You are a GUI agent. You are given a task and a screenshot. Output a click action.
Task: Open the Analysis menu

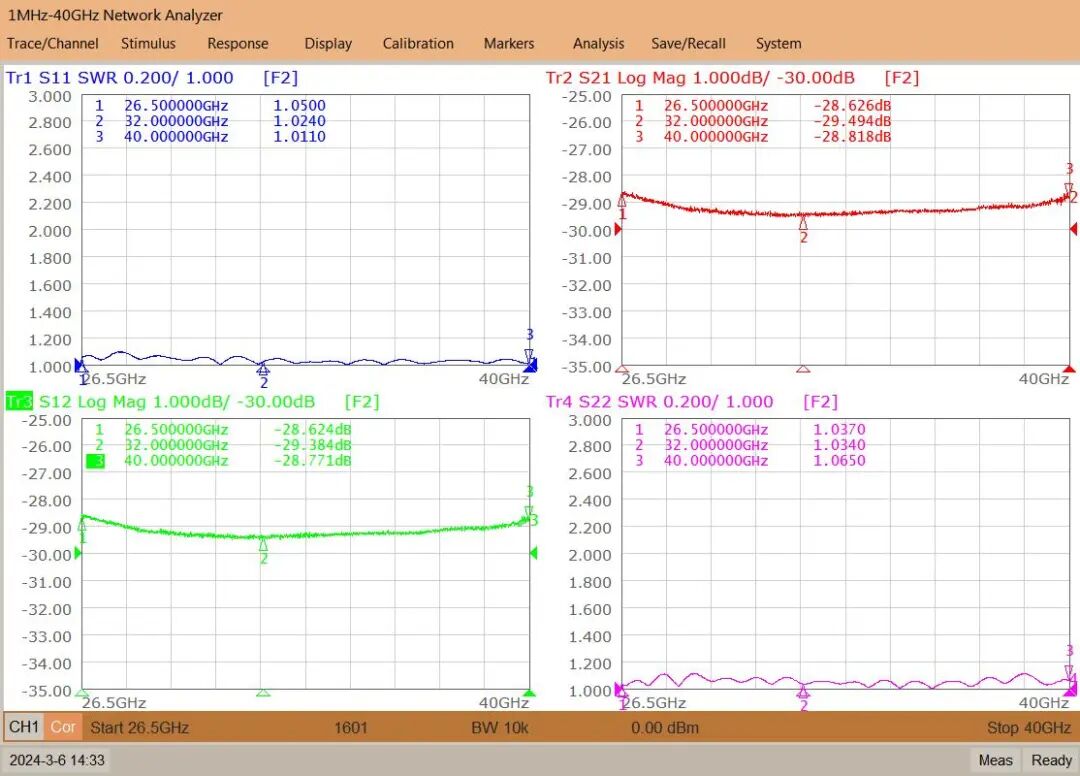coord(598,43)
